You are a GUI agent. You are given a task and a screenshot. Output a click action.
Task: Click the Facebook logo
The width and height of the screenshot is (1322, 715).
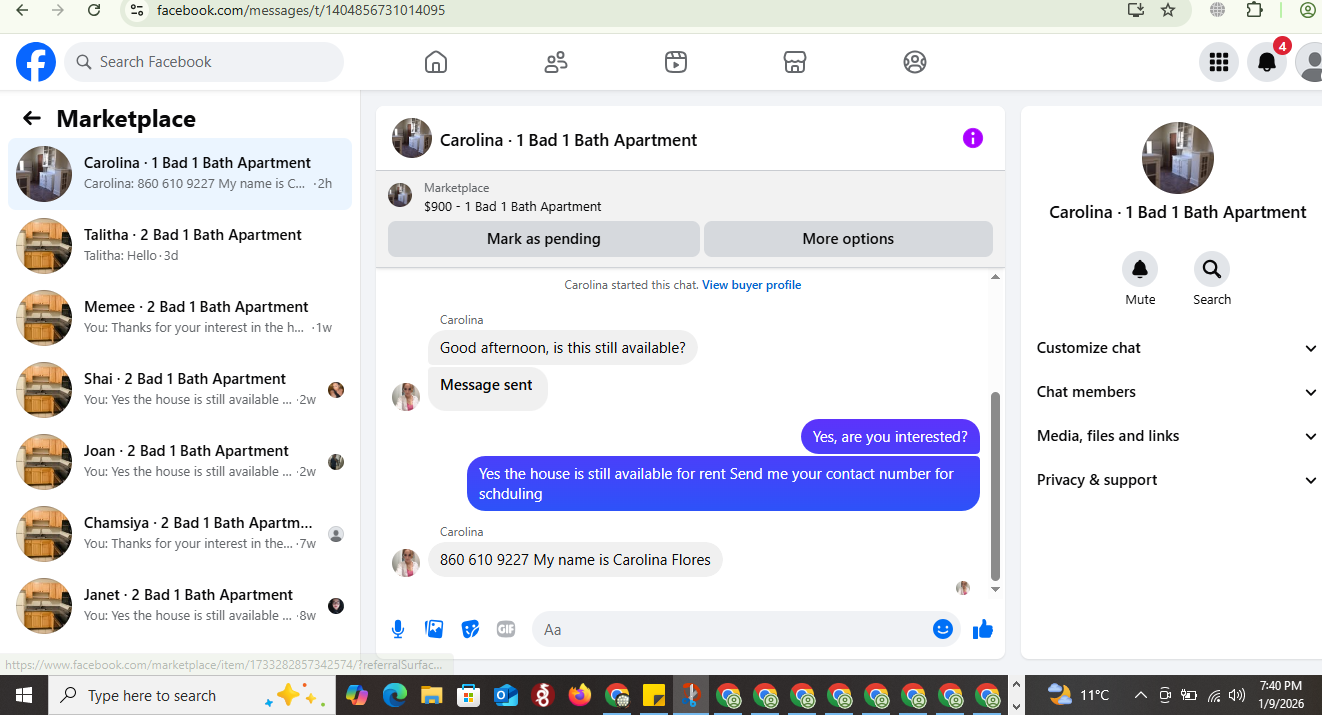point(36,62)
